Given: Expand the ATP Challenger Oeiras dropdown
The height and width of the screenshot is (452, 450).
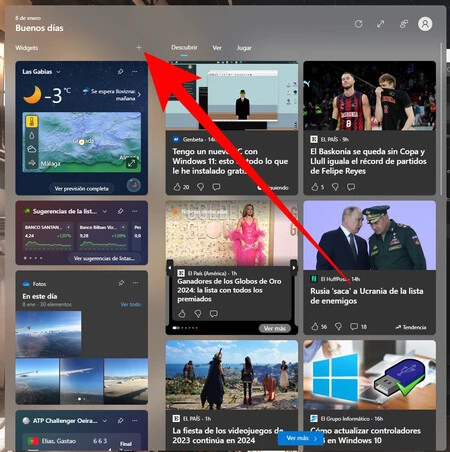Looking at the screenshot, I should 105,421.
